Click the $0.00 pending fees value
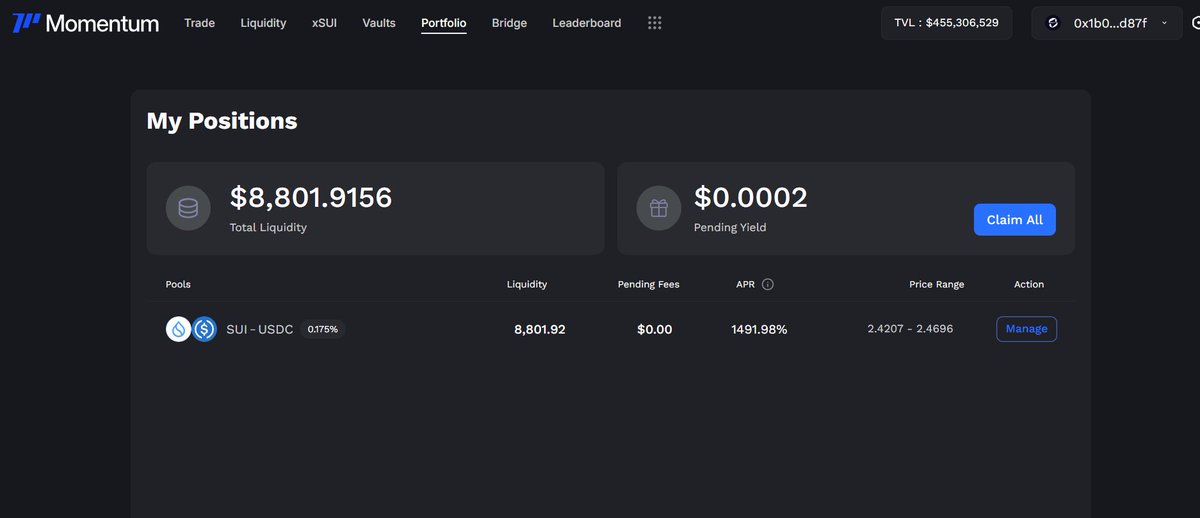1200x518 pixels. tap(654, 329)
